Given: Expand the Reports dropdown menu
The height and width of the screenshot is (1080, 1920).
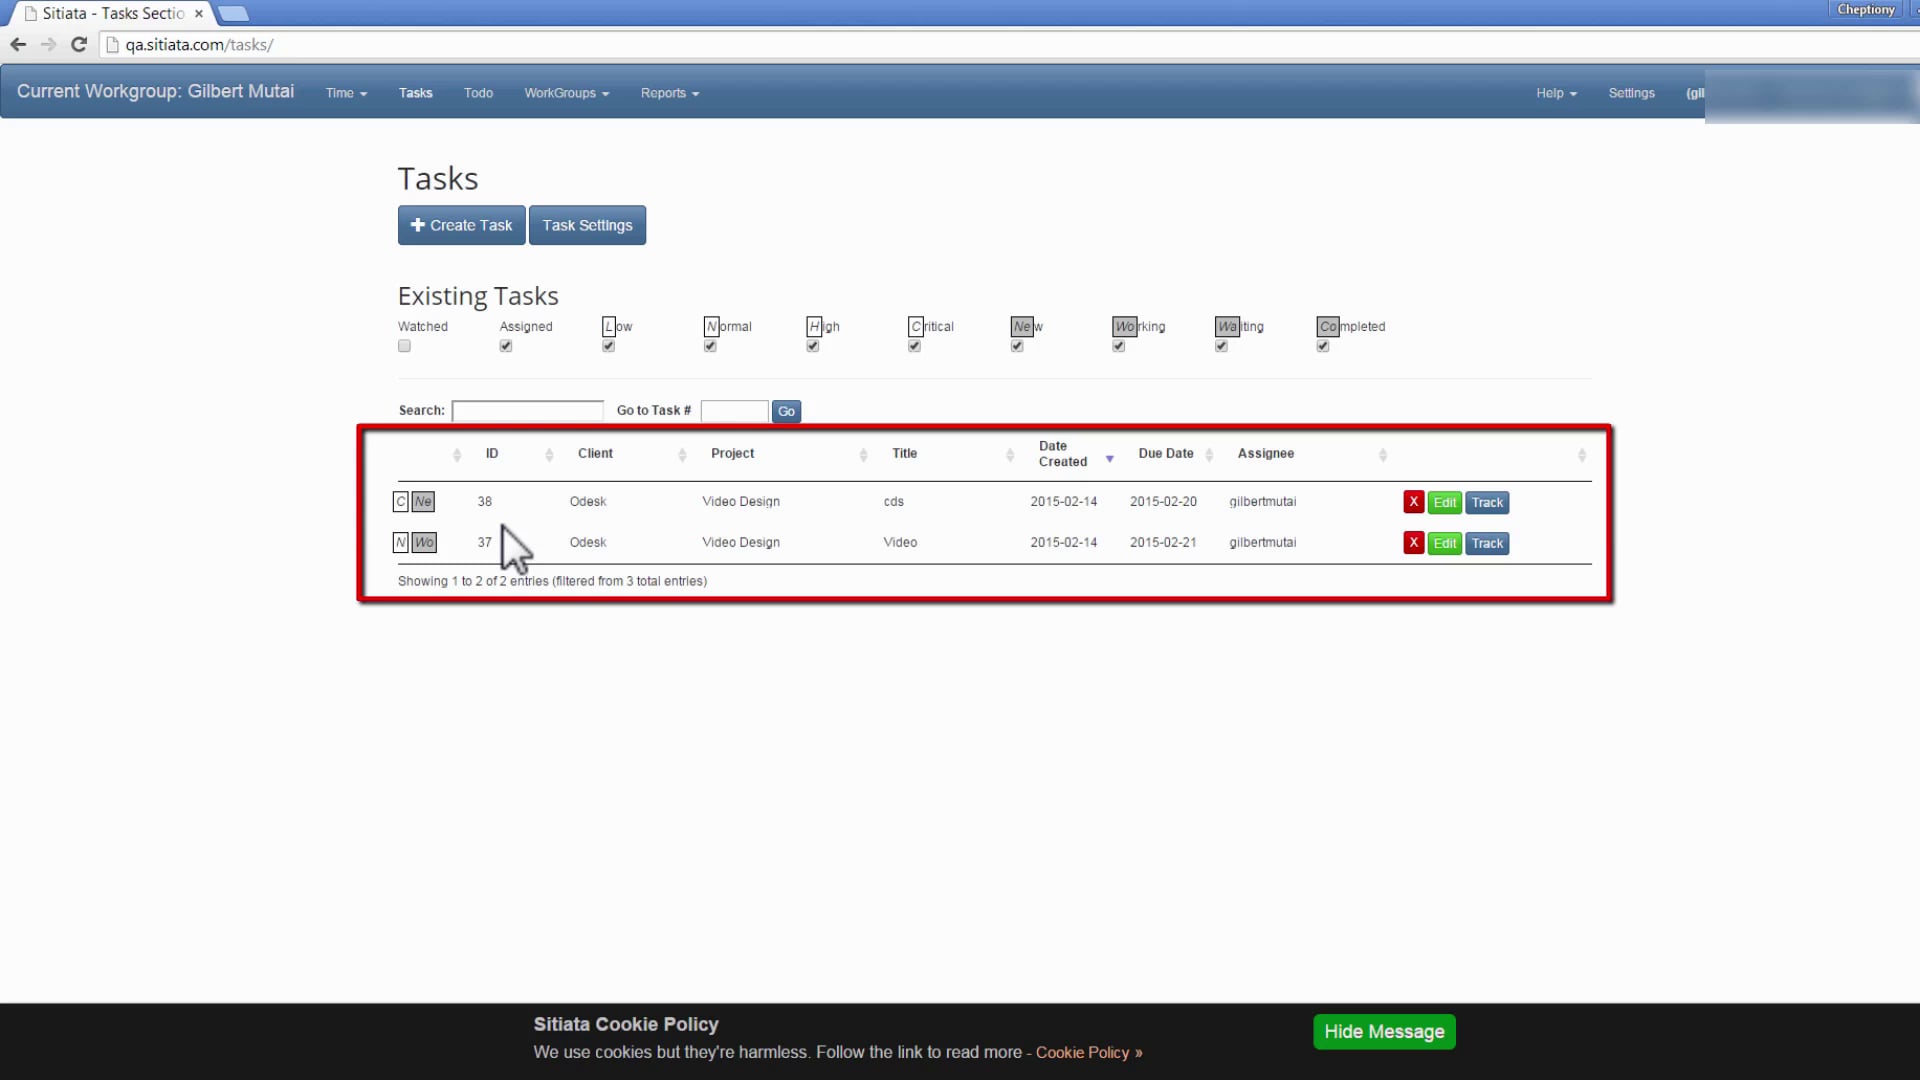Looking at the screenshot, I should 670,93.
